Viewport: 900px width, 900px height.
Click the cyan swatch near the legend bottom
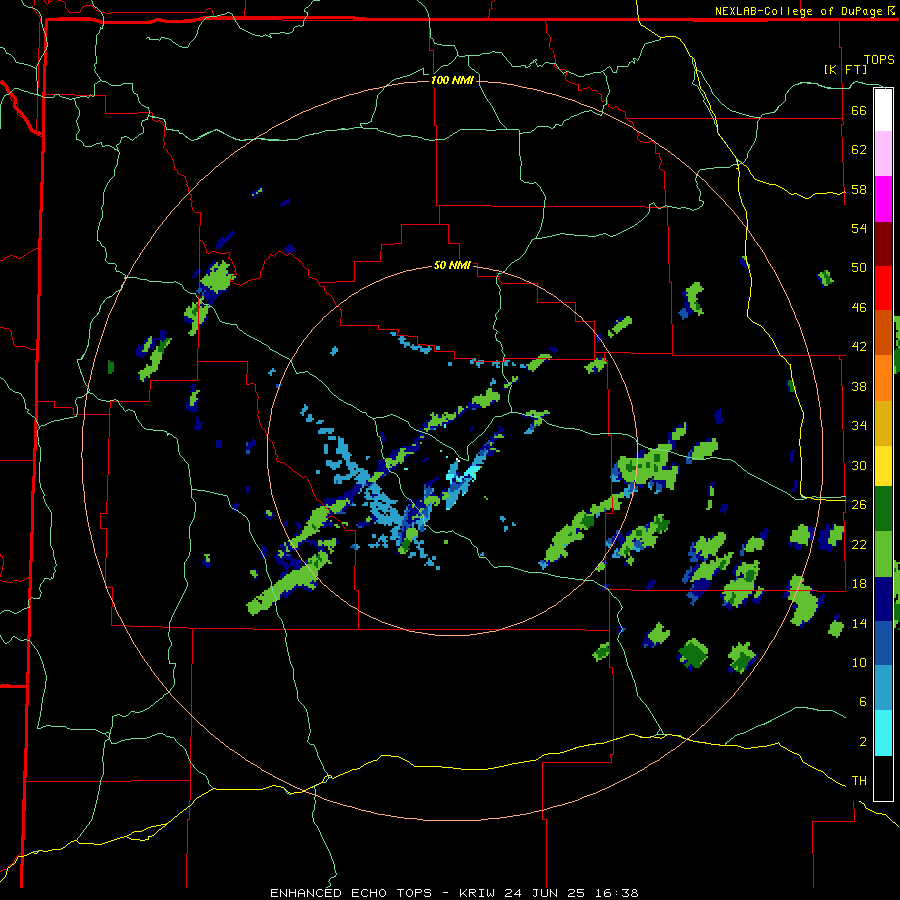pyautogui.click(x=883, y=734)
